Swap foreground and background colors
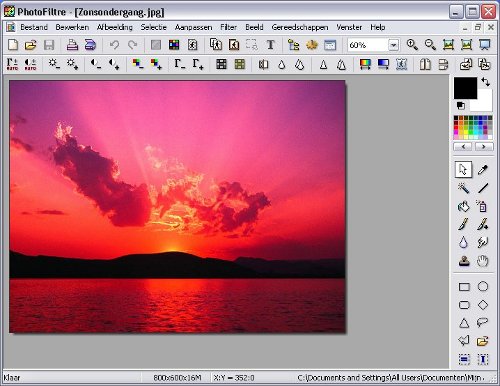Viewport: 500px width, 386px height. coord(486,82)
